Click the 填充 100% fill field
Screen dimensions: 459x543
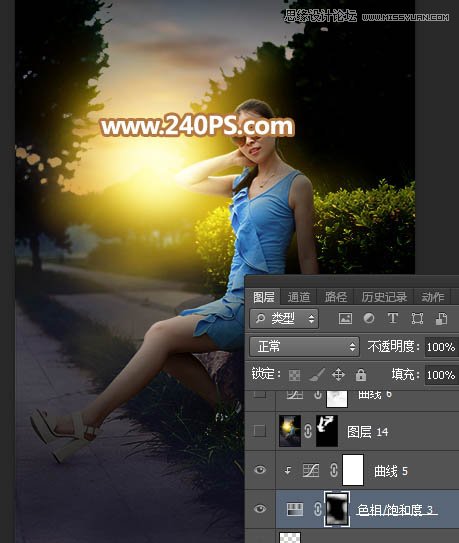point(442,375)
